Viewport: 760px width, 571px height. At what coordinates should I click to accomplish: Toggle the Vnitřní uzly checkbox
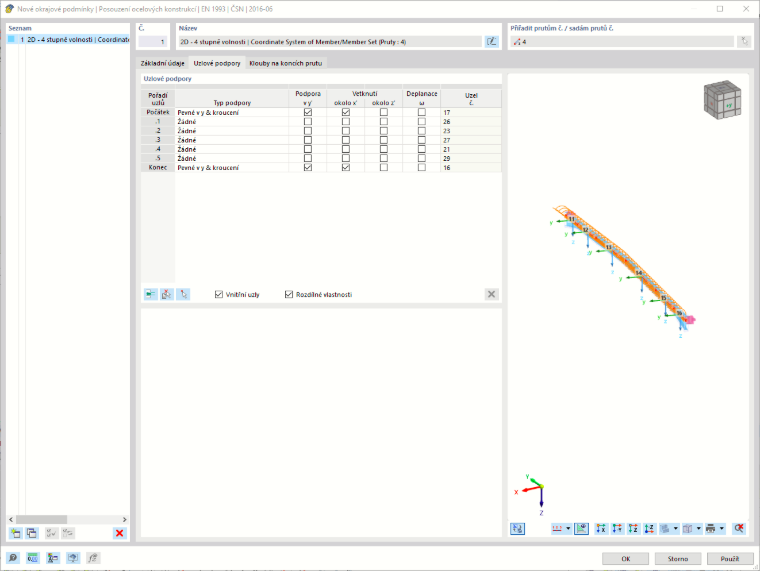[219, 294]
